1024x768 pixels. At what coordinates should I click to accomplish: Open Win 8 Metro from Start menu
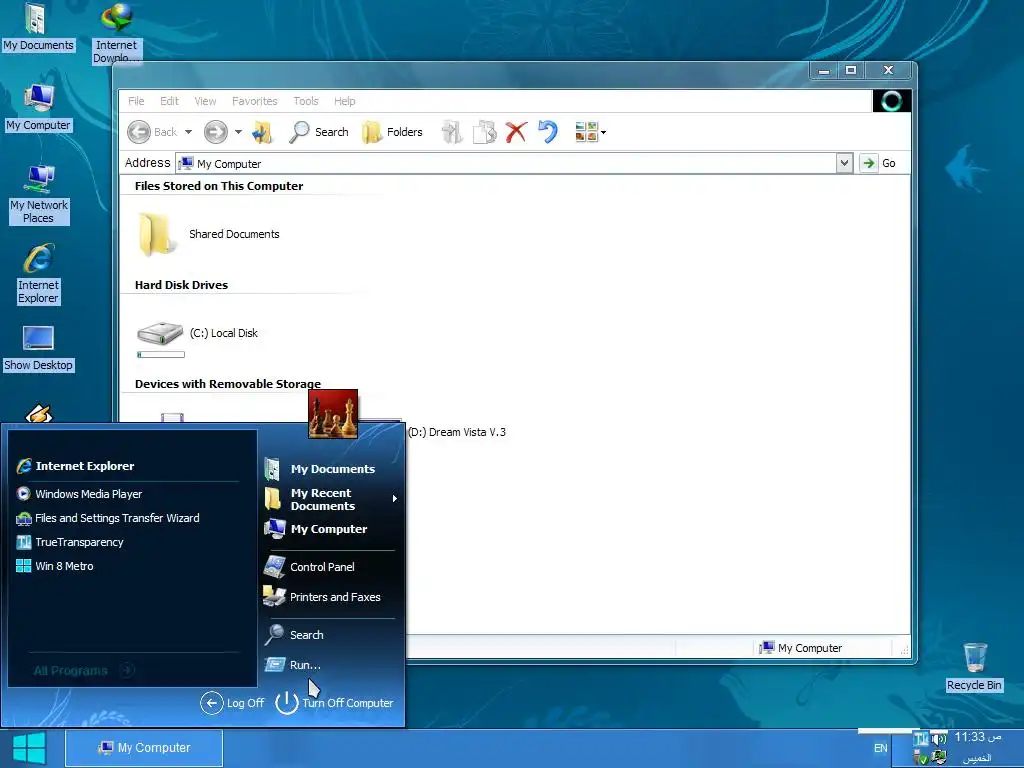coord(55,566)
